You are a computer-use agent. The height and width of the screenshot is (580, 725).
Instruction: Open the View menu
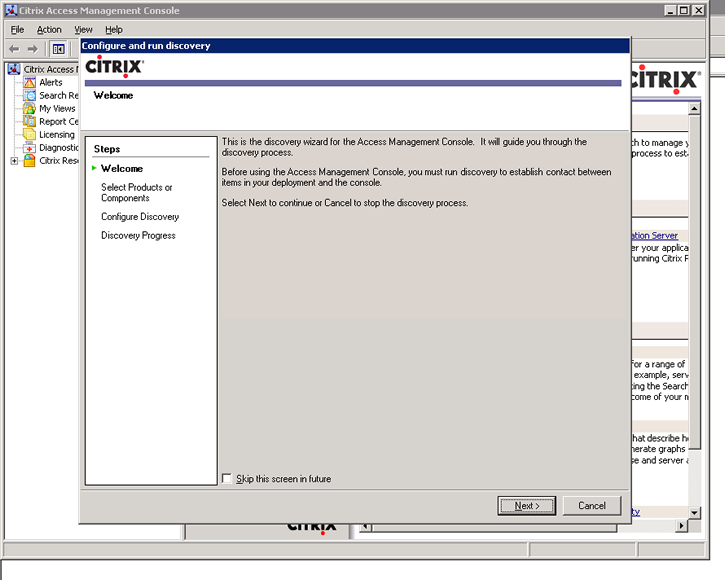[83, 30]
